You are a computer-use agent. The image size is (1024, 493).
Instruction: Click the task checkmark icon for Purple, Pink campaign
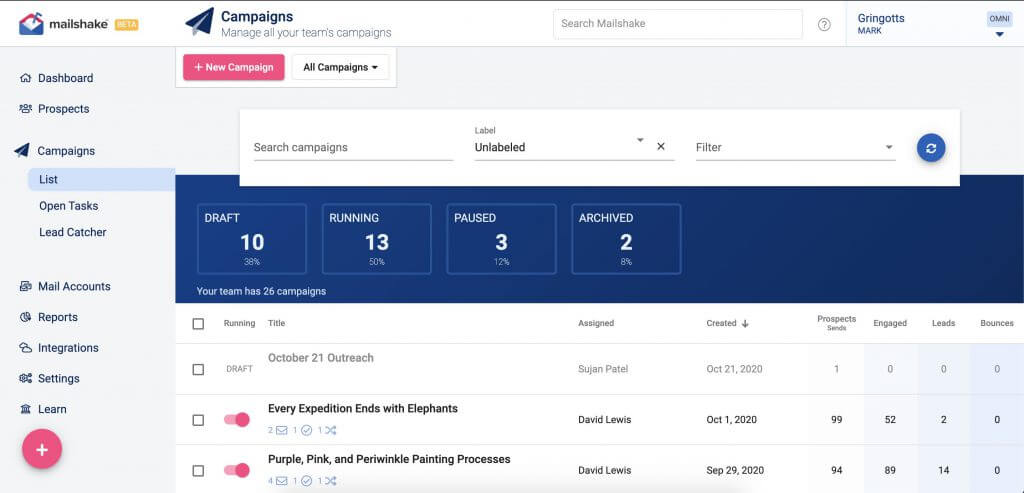click(306, 481)
